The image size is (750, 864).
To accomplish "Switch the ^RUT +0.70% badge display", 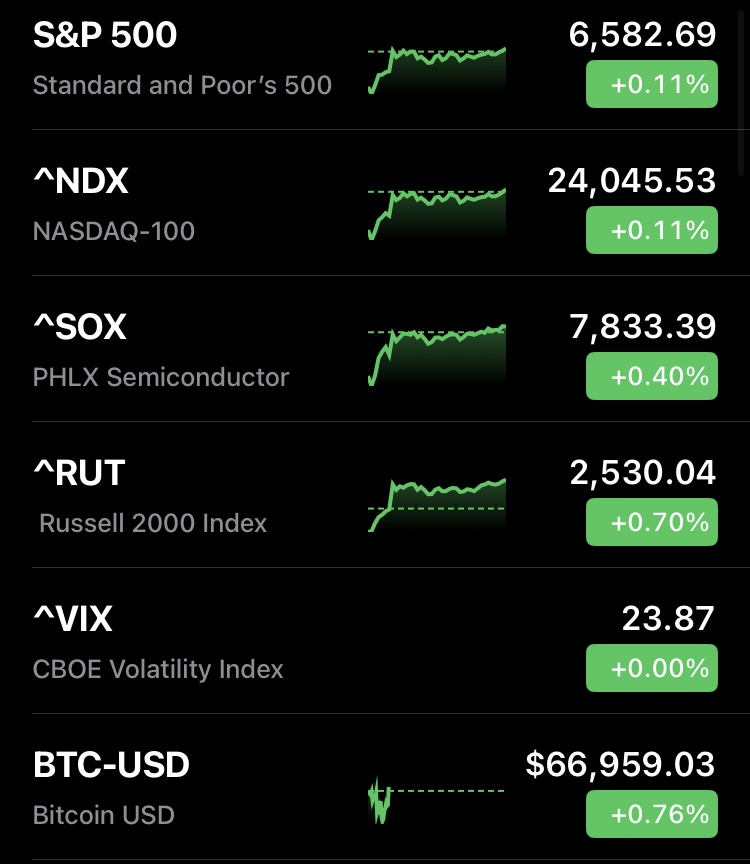I will 651,522.
